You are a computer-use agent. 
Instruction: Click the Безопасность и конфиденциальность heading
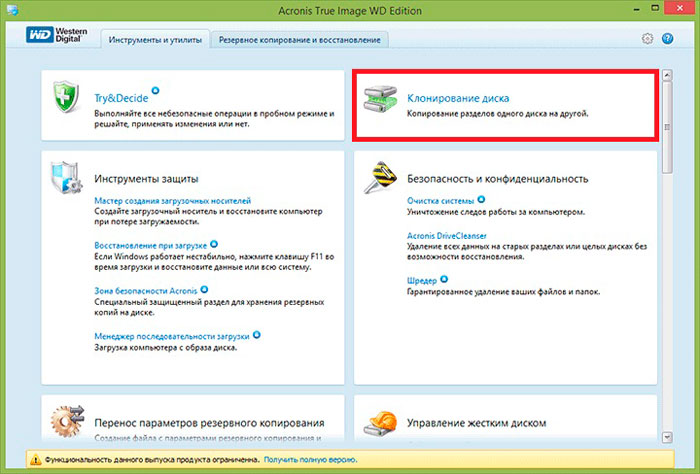497,179
